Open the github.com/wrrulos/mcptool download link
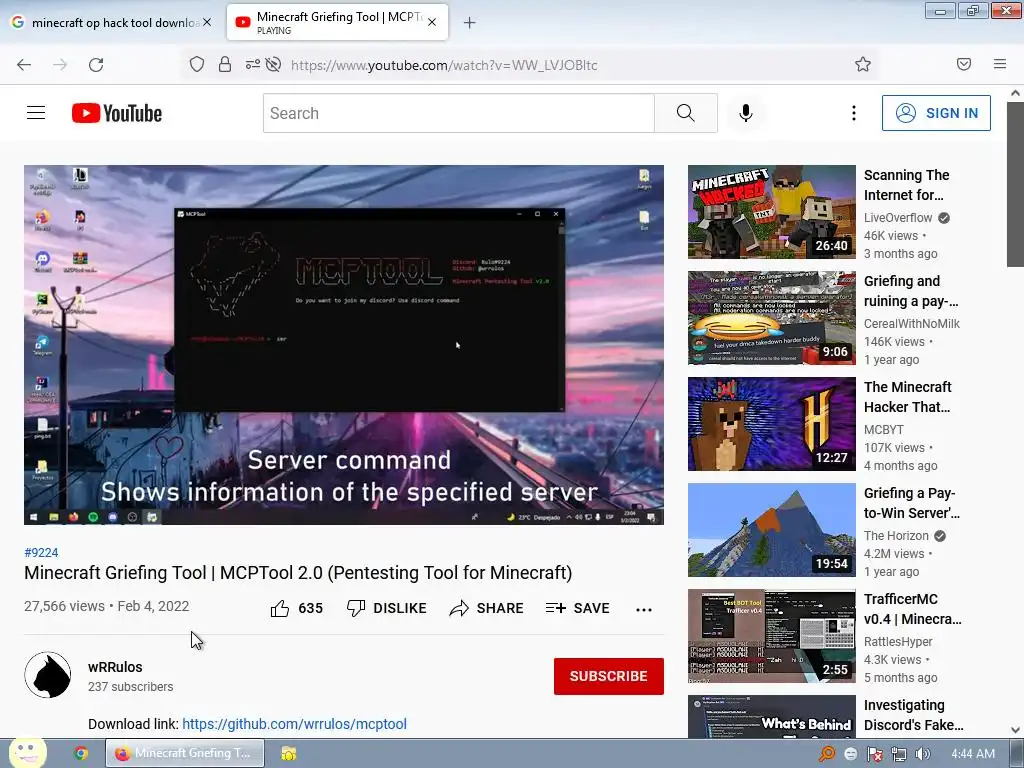Viewport: 1024px width, 768px height. (295, 724)
